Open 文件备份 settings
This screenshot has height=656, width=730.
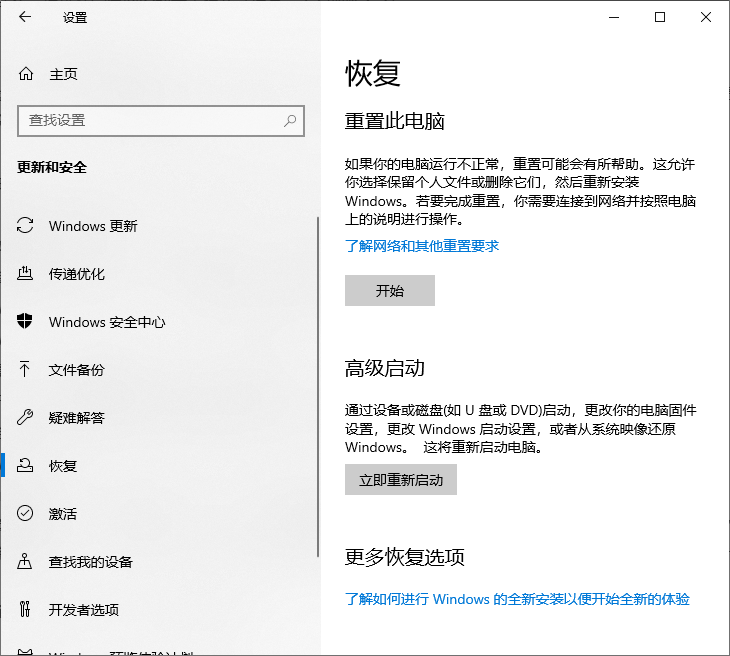click(x=160, y=370)
